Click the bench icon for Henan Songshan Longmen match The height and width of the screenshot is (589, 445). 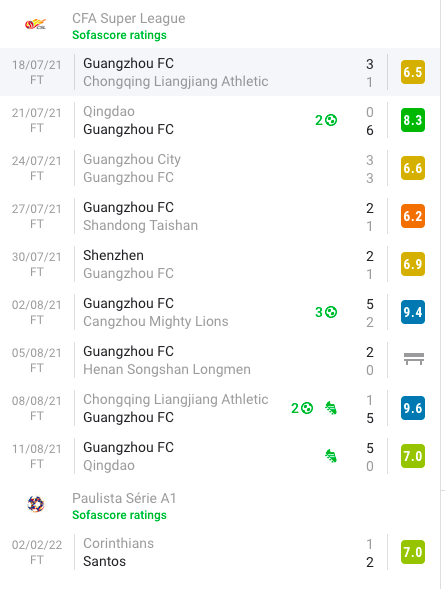tap(413, 359)
